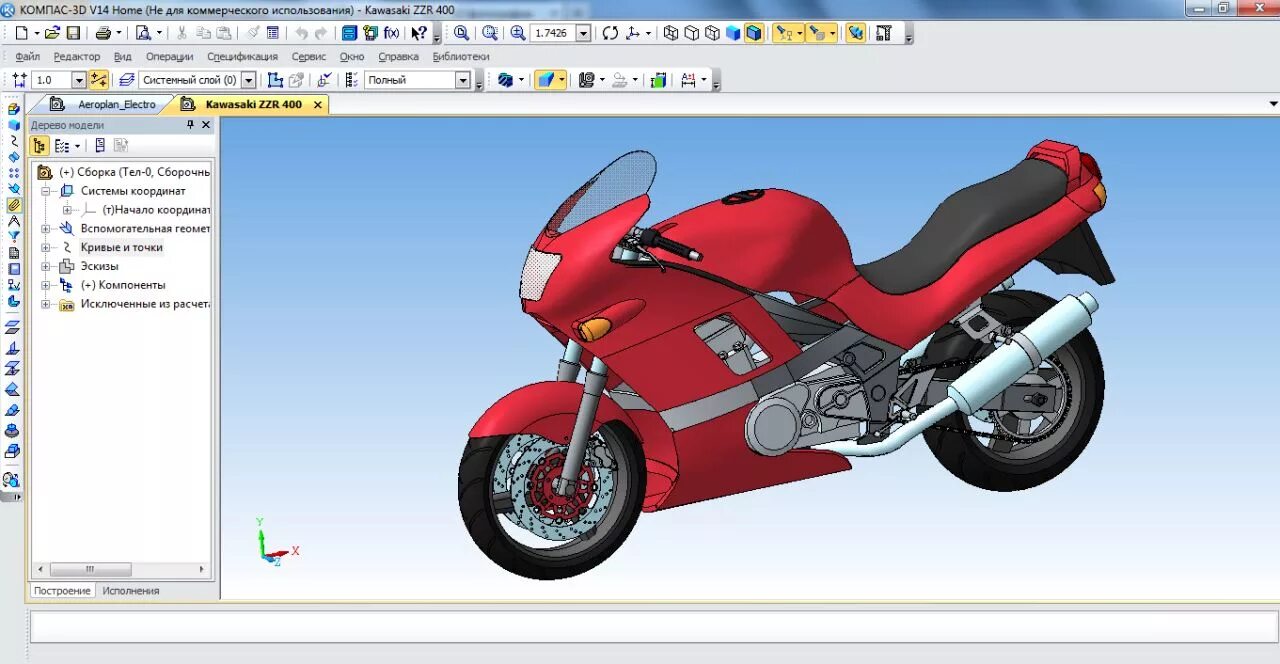The height and width of the screenshot is (664, 1280).
Task: Toggle the snap points button beside step field
Action: click(x=99, y=80)
